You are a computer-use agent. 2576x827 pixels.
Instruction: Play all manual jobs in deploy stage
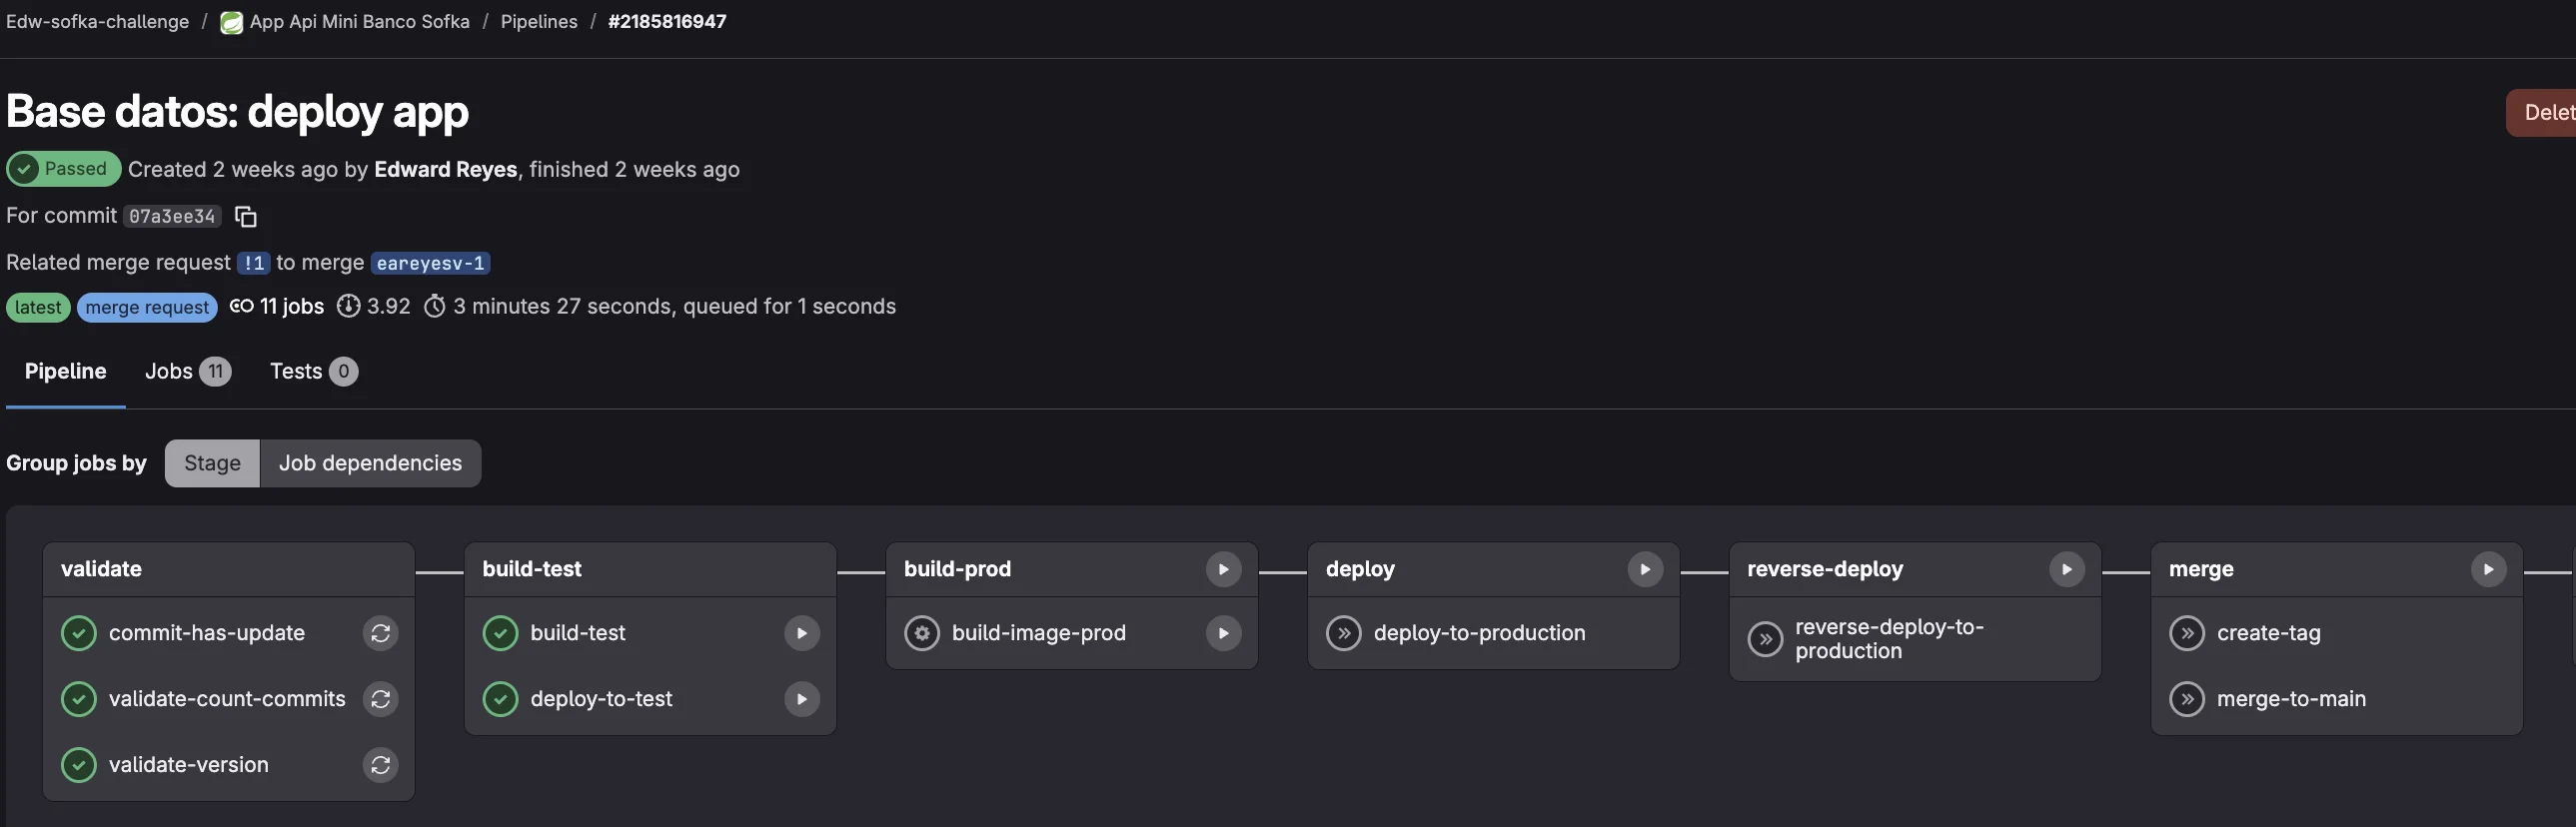[x=1644, y=569]
